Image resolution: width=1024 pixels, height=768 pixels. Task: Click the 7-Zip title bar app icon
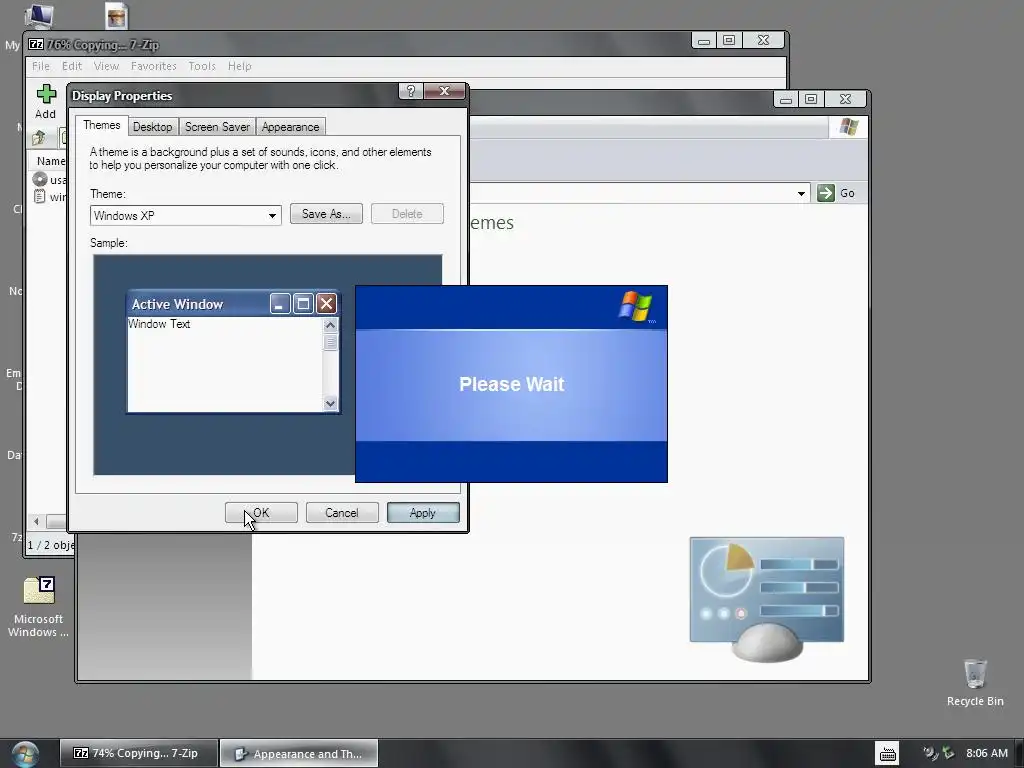[x=37, y=44]
